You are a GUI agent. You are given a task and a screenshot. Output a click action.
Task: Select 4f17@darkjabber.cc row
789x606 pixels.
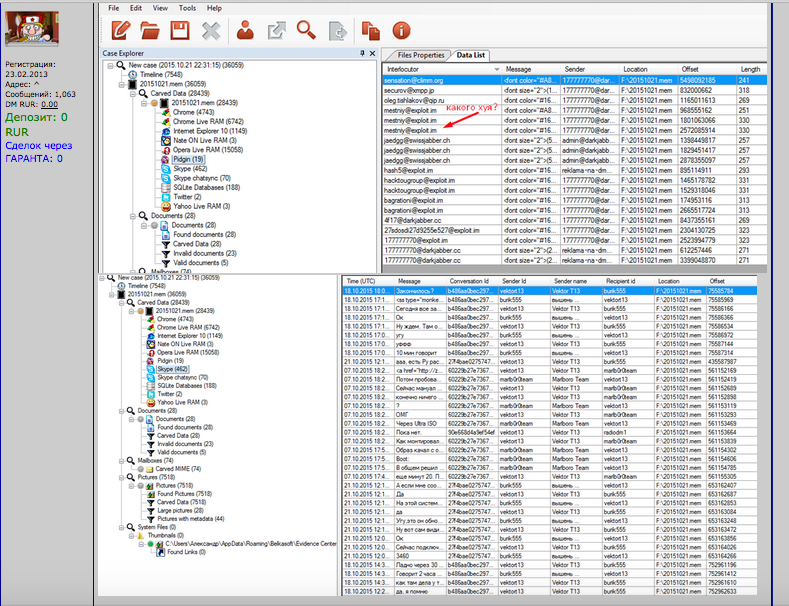coord(575,220)
